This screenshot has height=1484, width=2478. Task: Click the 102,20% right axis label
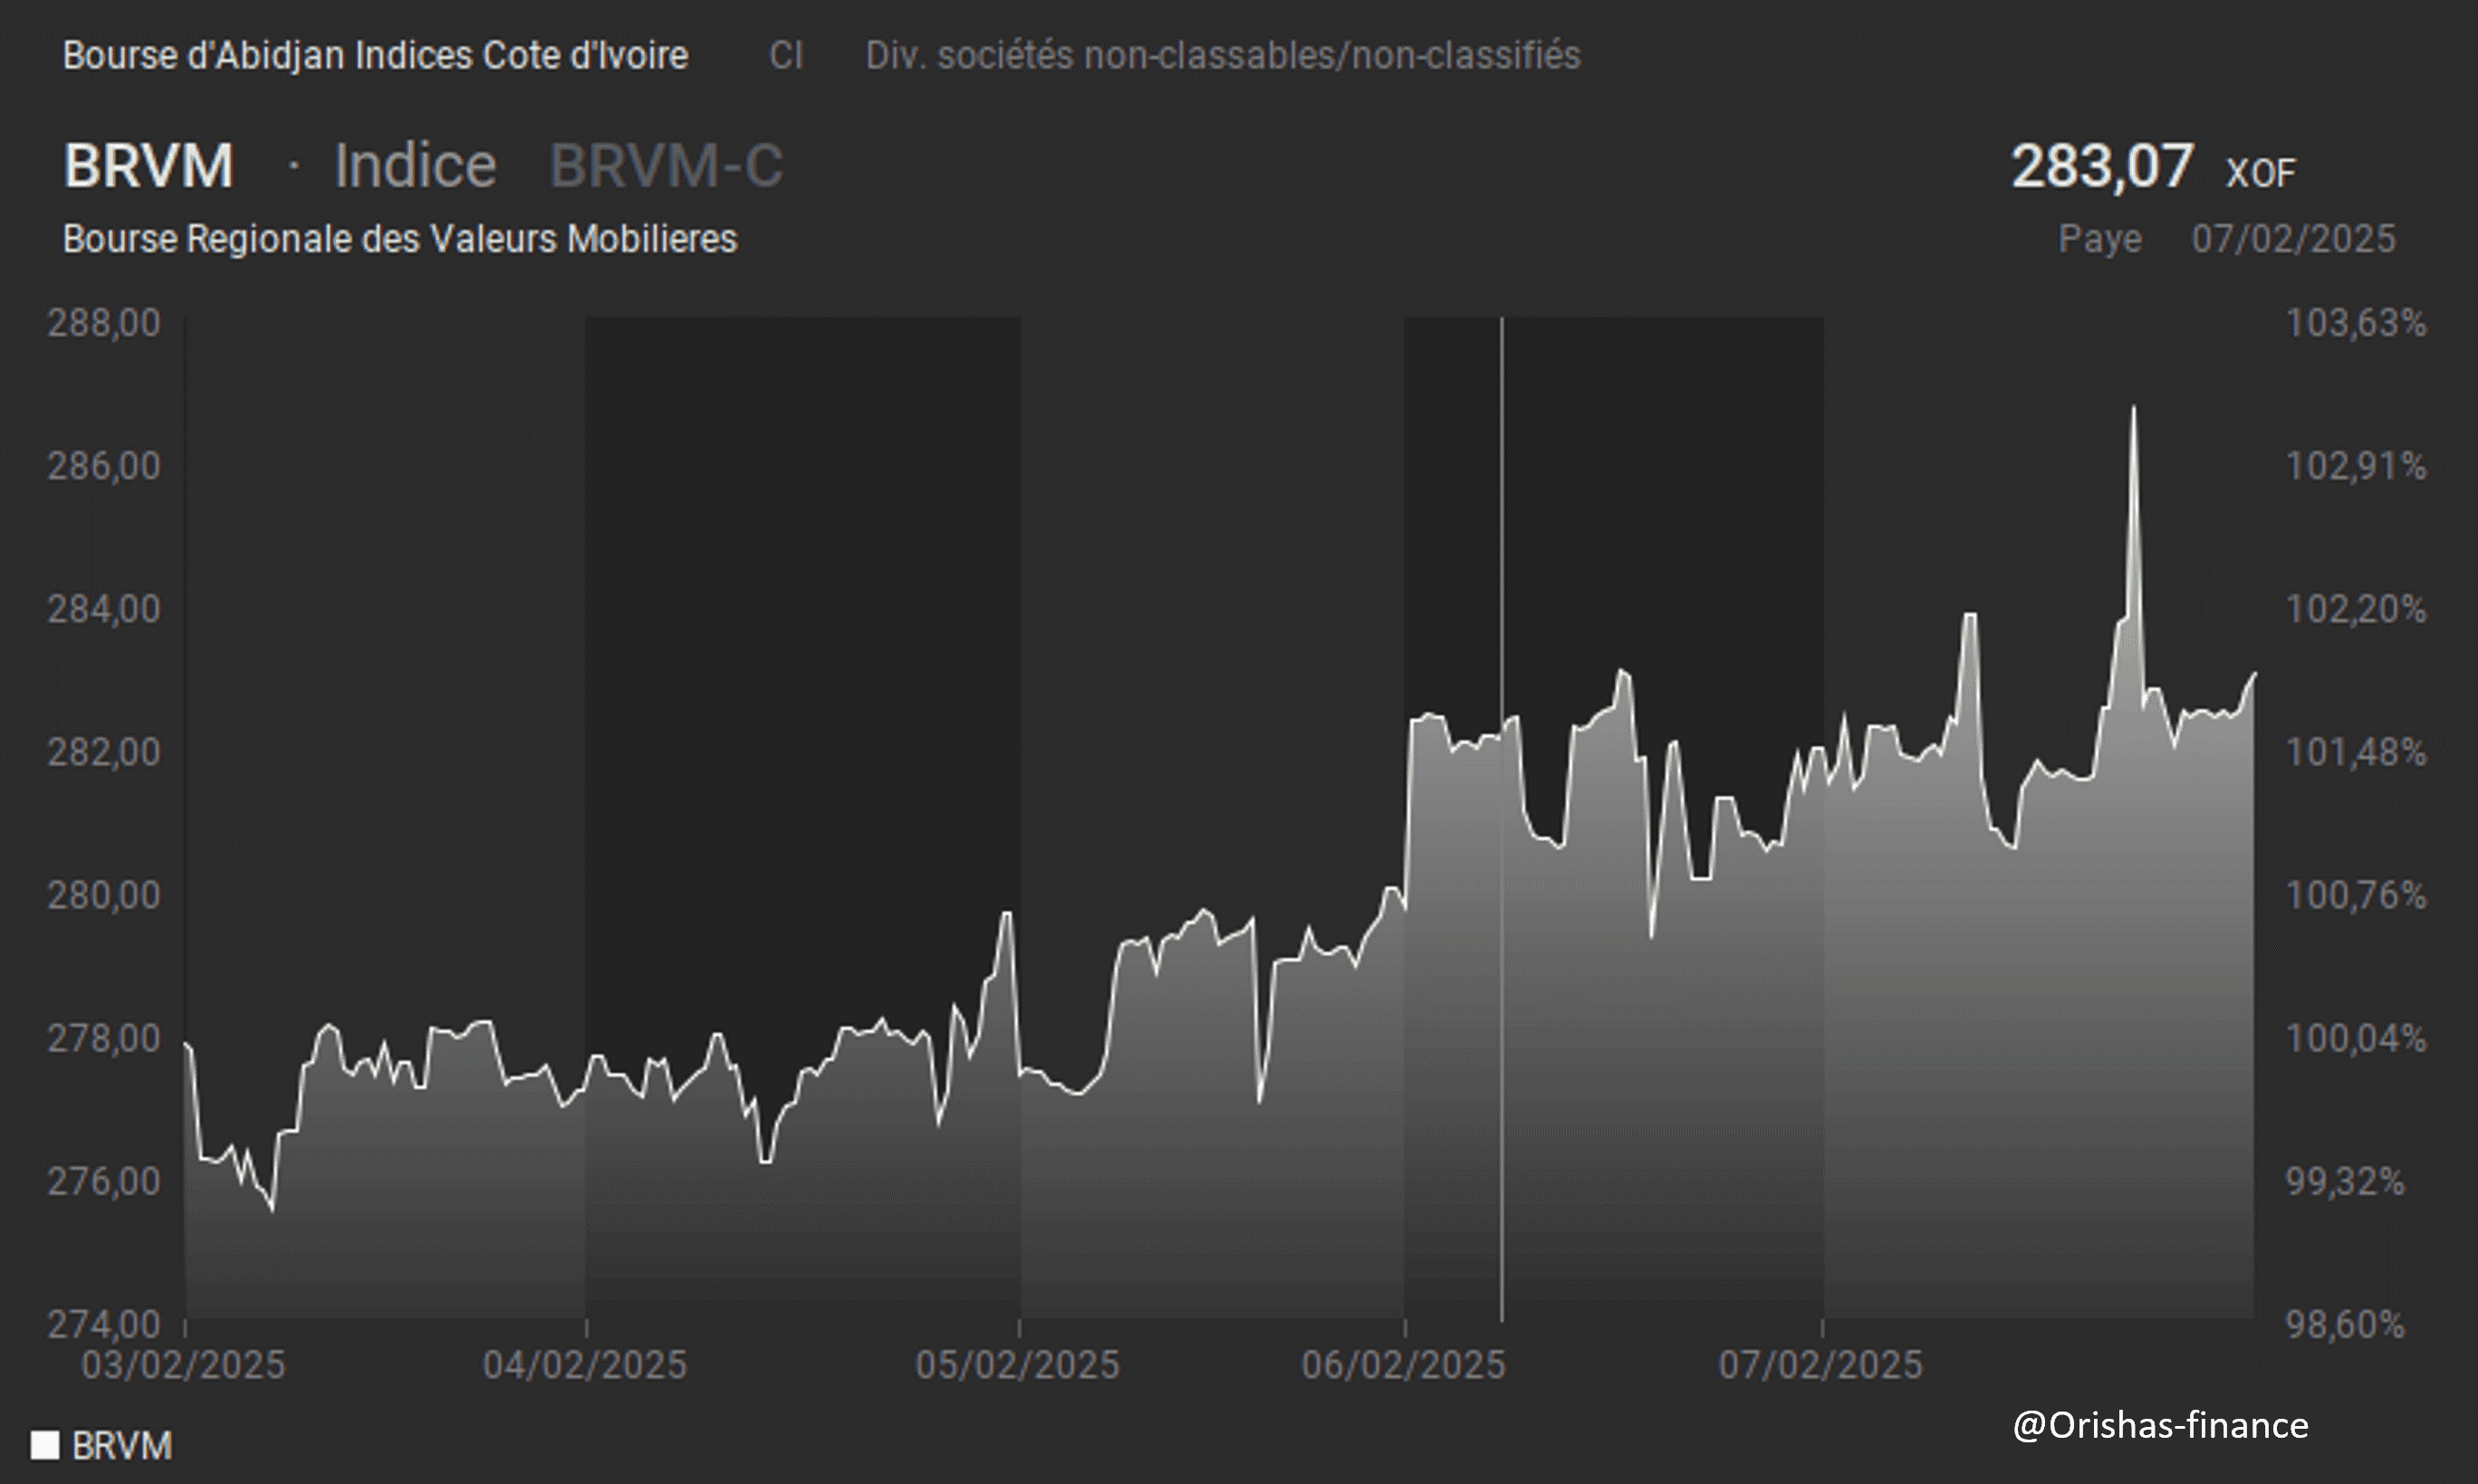(x=2356, y=609)
